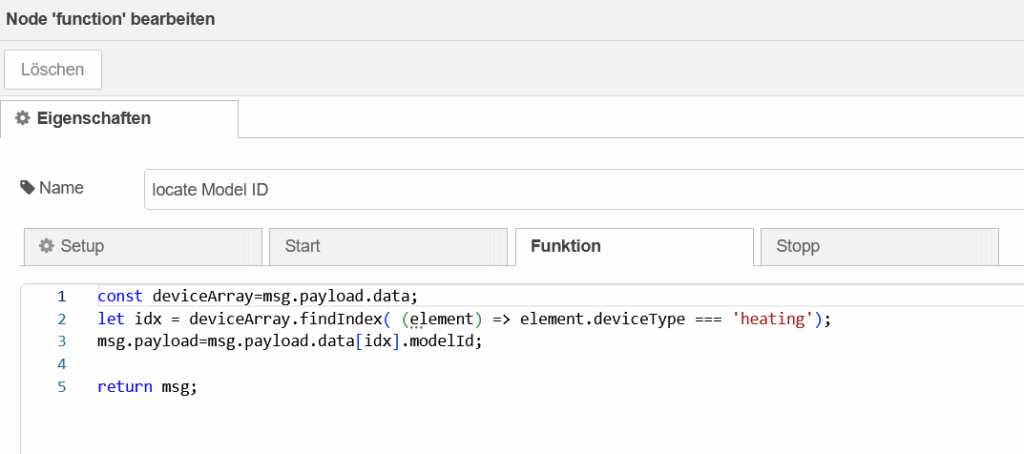
Task: Click the return keyword on line 5
Action: [125, 387]
